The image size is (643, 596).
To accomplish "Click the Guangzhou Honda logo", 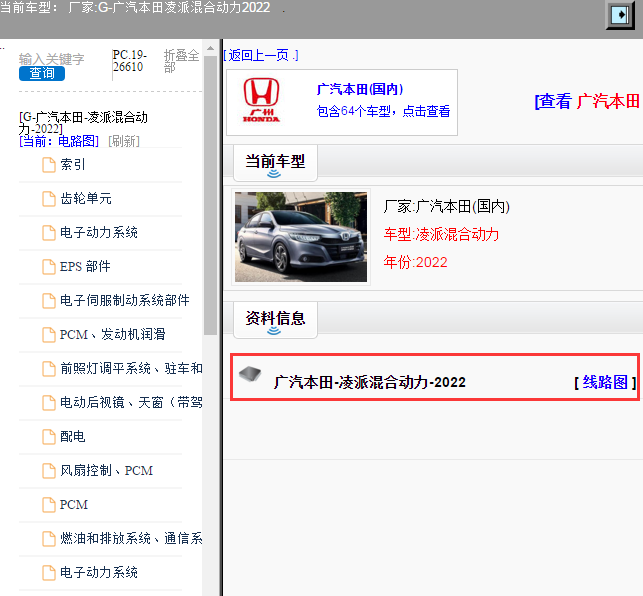I will click(261, 100).
